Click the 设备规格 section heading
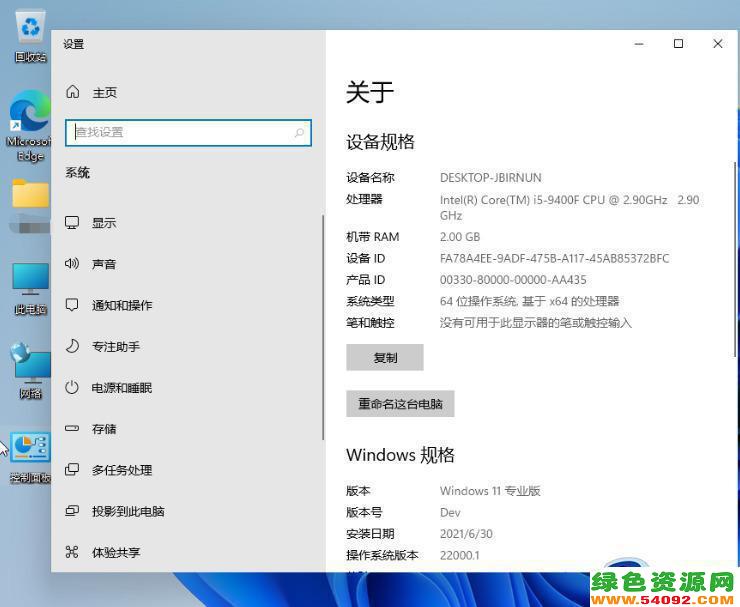Image resolution: width=740 pixels, height=607 pixels. (380, 142)
